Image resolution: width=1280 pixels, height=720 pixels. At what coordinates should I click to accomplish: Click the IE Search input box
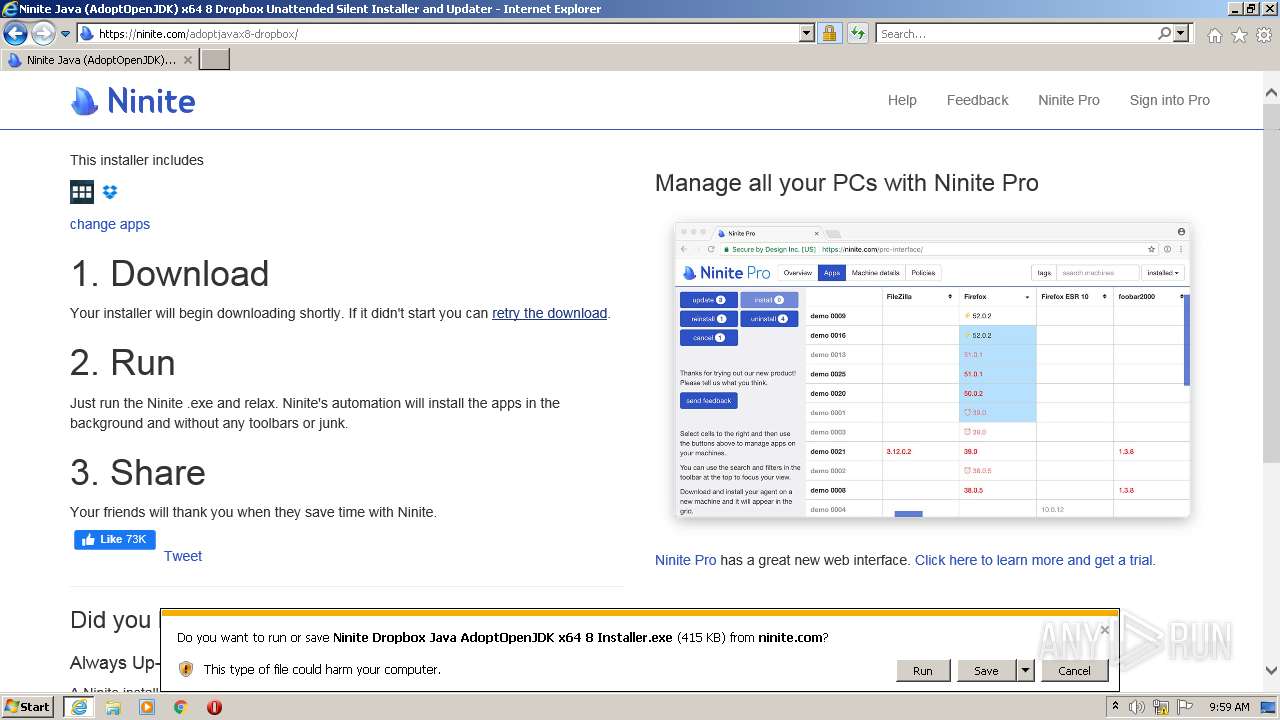1016,33
